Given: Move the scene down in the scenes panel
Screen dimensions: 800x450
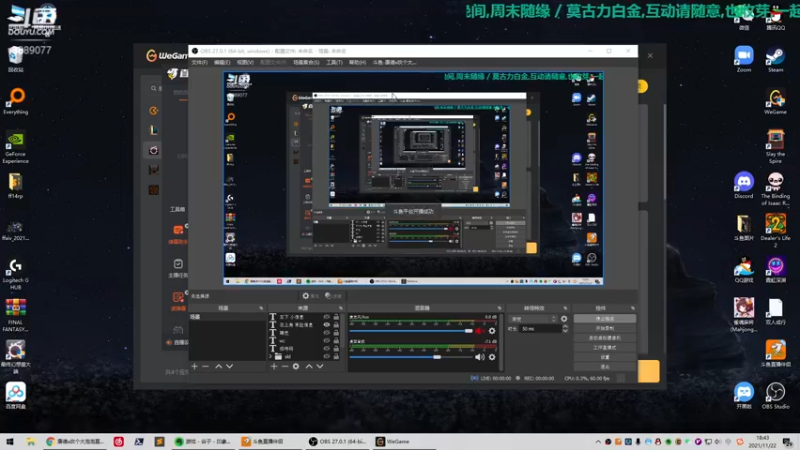Looking at the screenshot, I should tap(230, 366).
